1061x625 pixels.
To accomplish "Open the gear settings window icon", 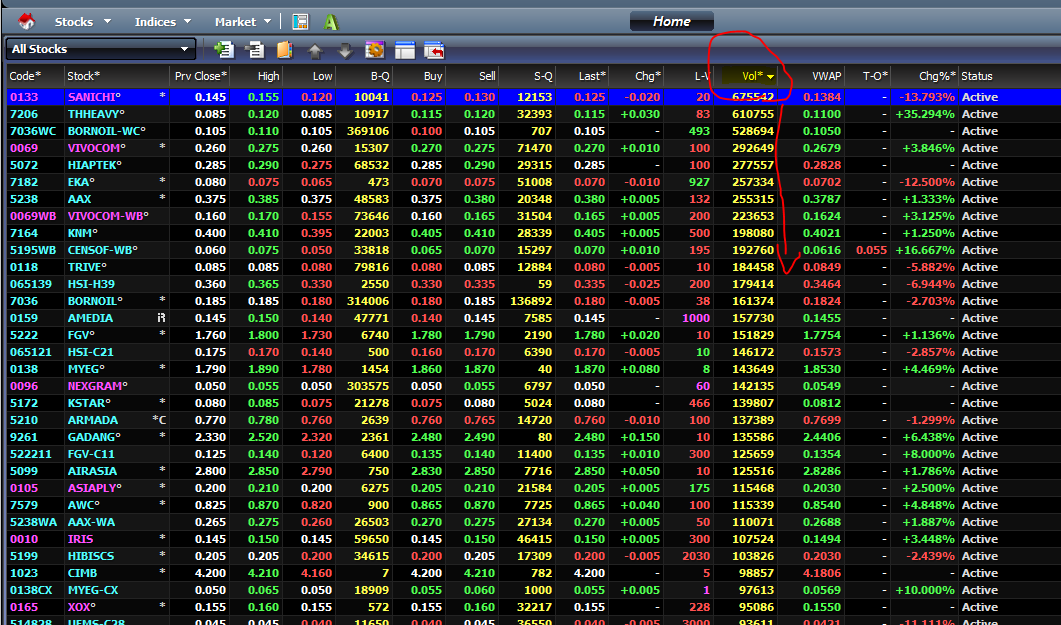I will click(x=374, y=49).
